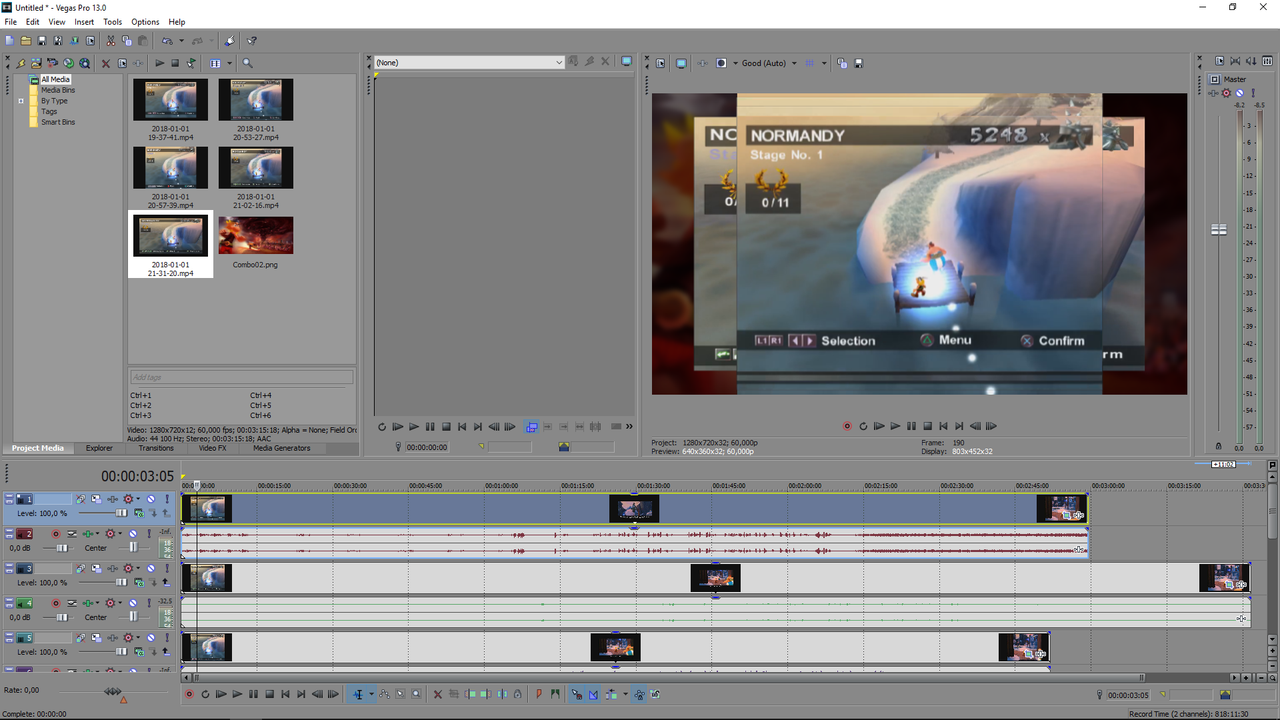Viewport: 1280px width, 720px height.
Task: Switch to the Media Generators tab
Action: pyautogui.click(x=281, y=448)
